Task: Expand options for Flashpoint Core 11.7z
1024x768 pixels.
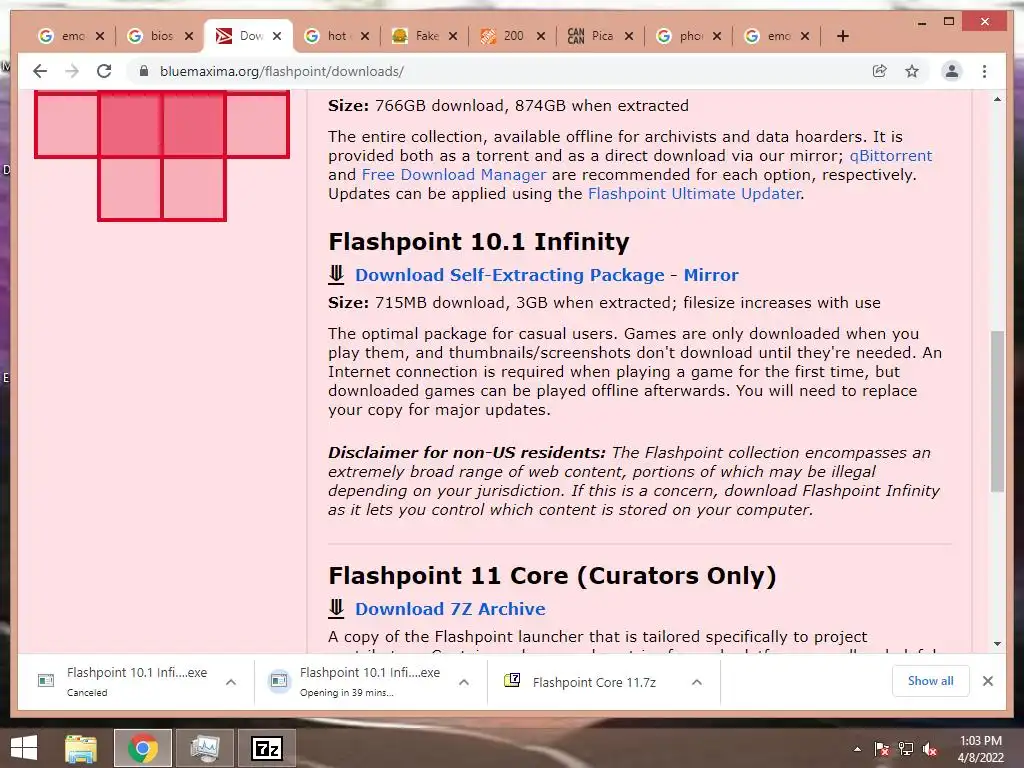Action: tap(697, 682)
